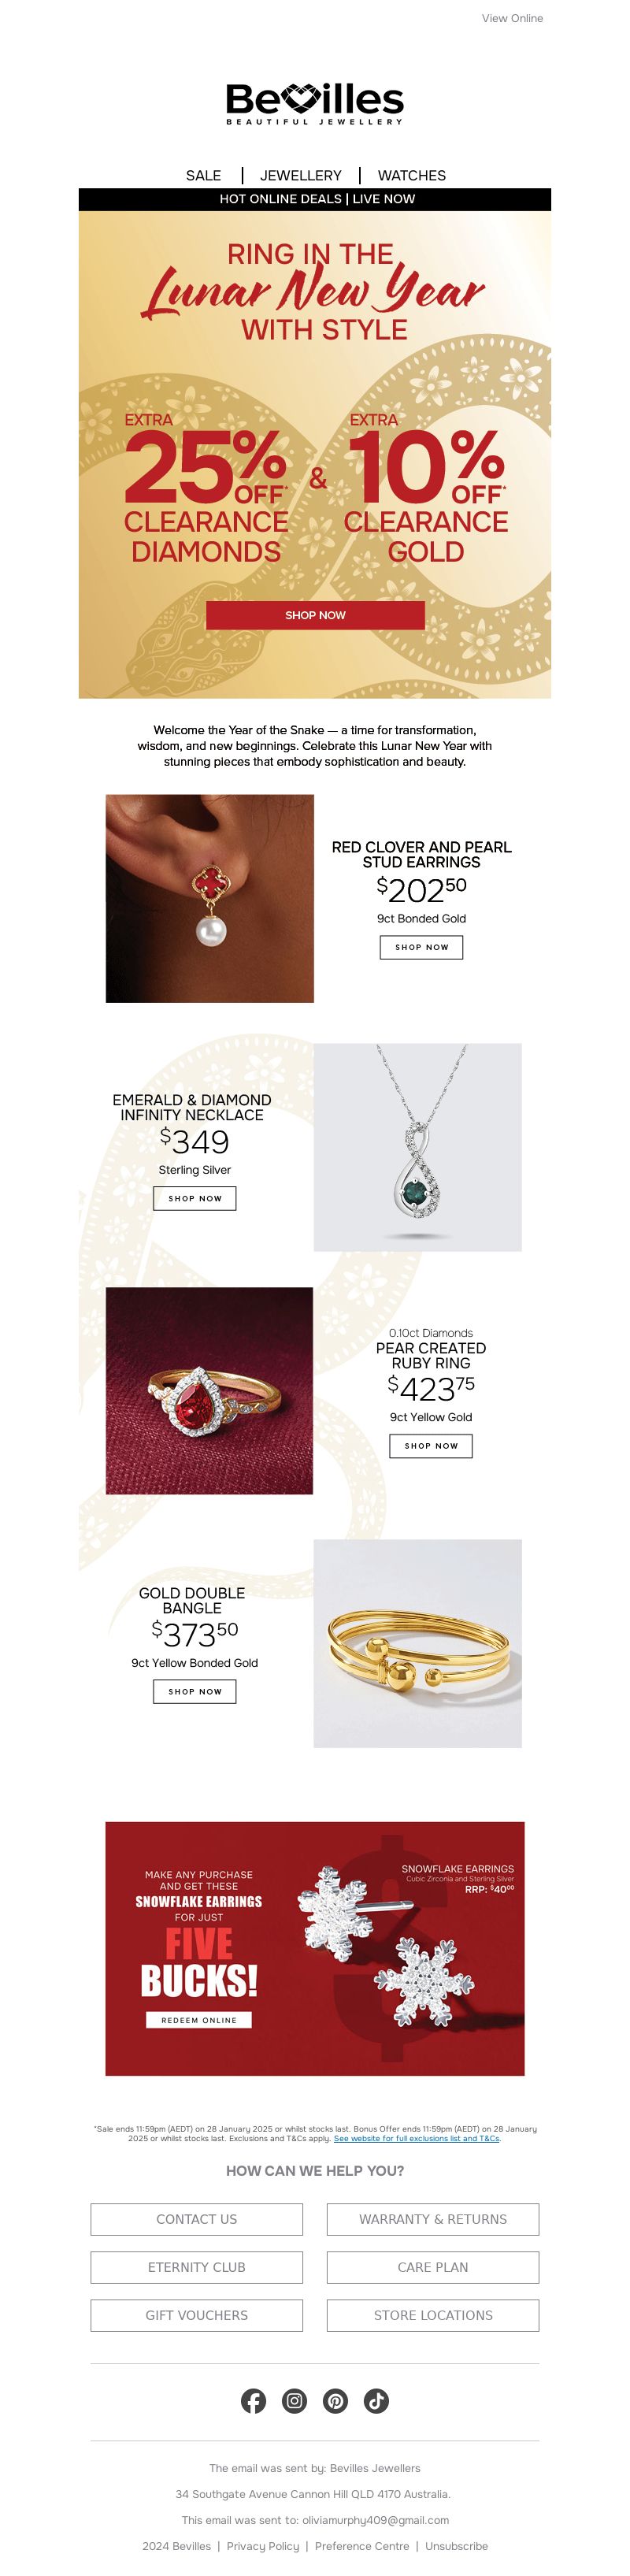630x2576 pixels.
Task: Open the Instagram social icon
Action: [x=294, y=2401]
